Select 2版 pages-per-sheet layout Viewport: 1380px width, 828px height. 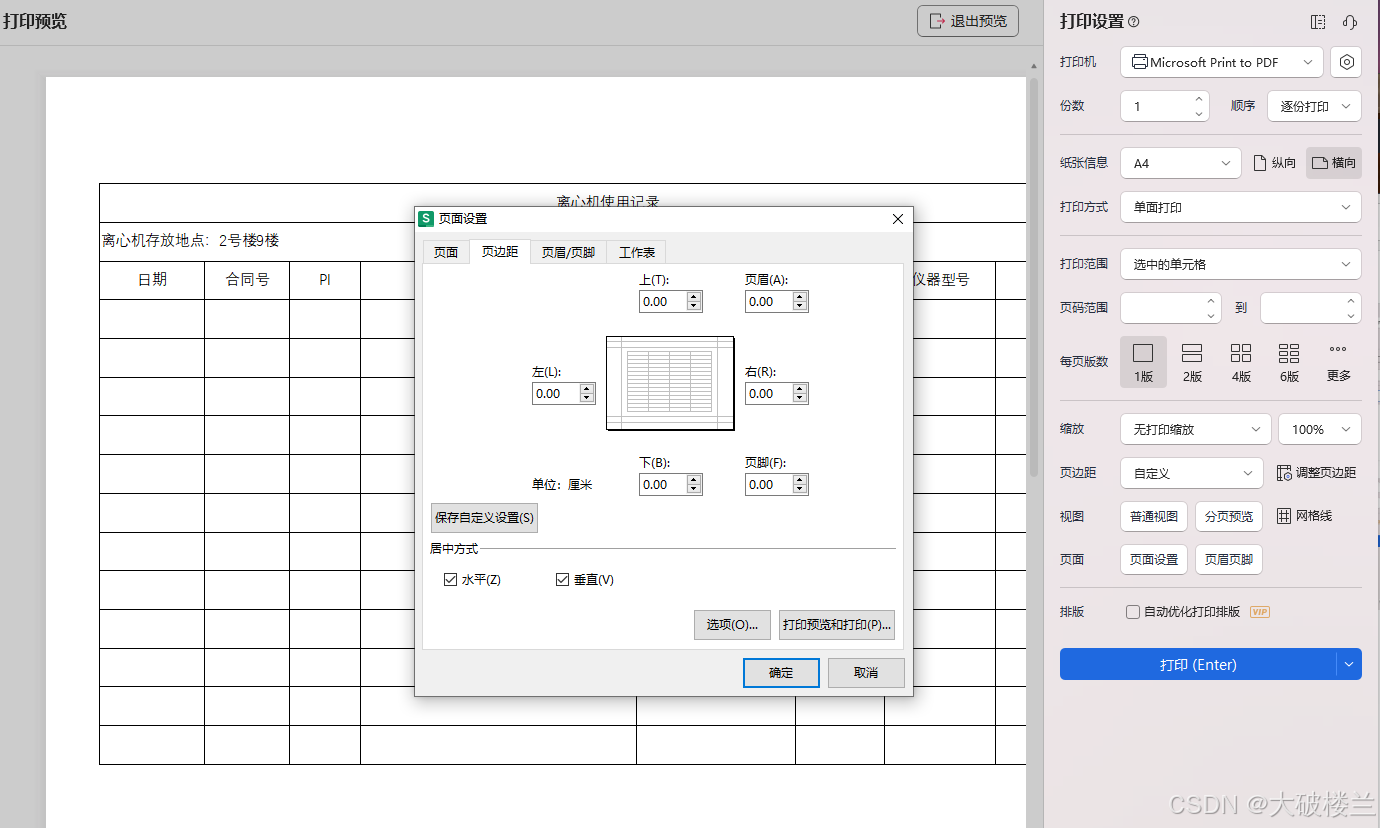click(1192, 362)
